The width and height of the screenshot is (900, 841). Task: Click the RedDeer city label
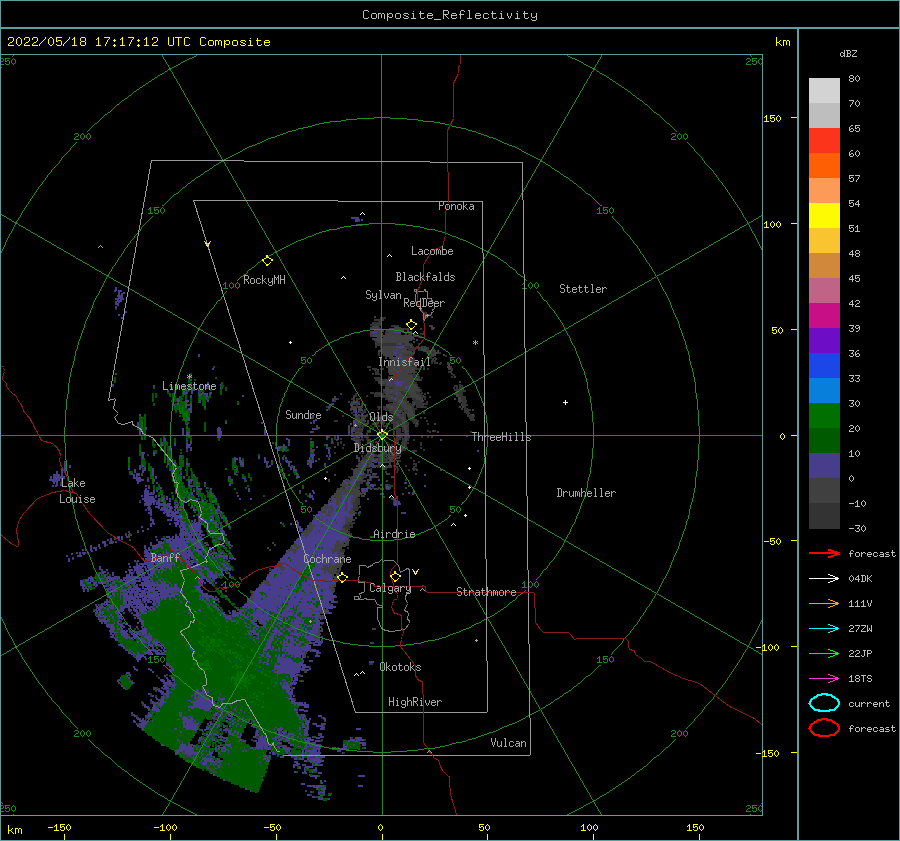point(424,303)
